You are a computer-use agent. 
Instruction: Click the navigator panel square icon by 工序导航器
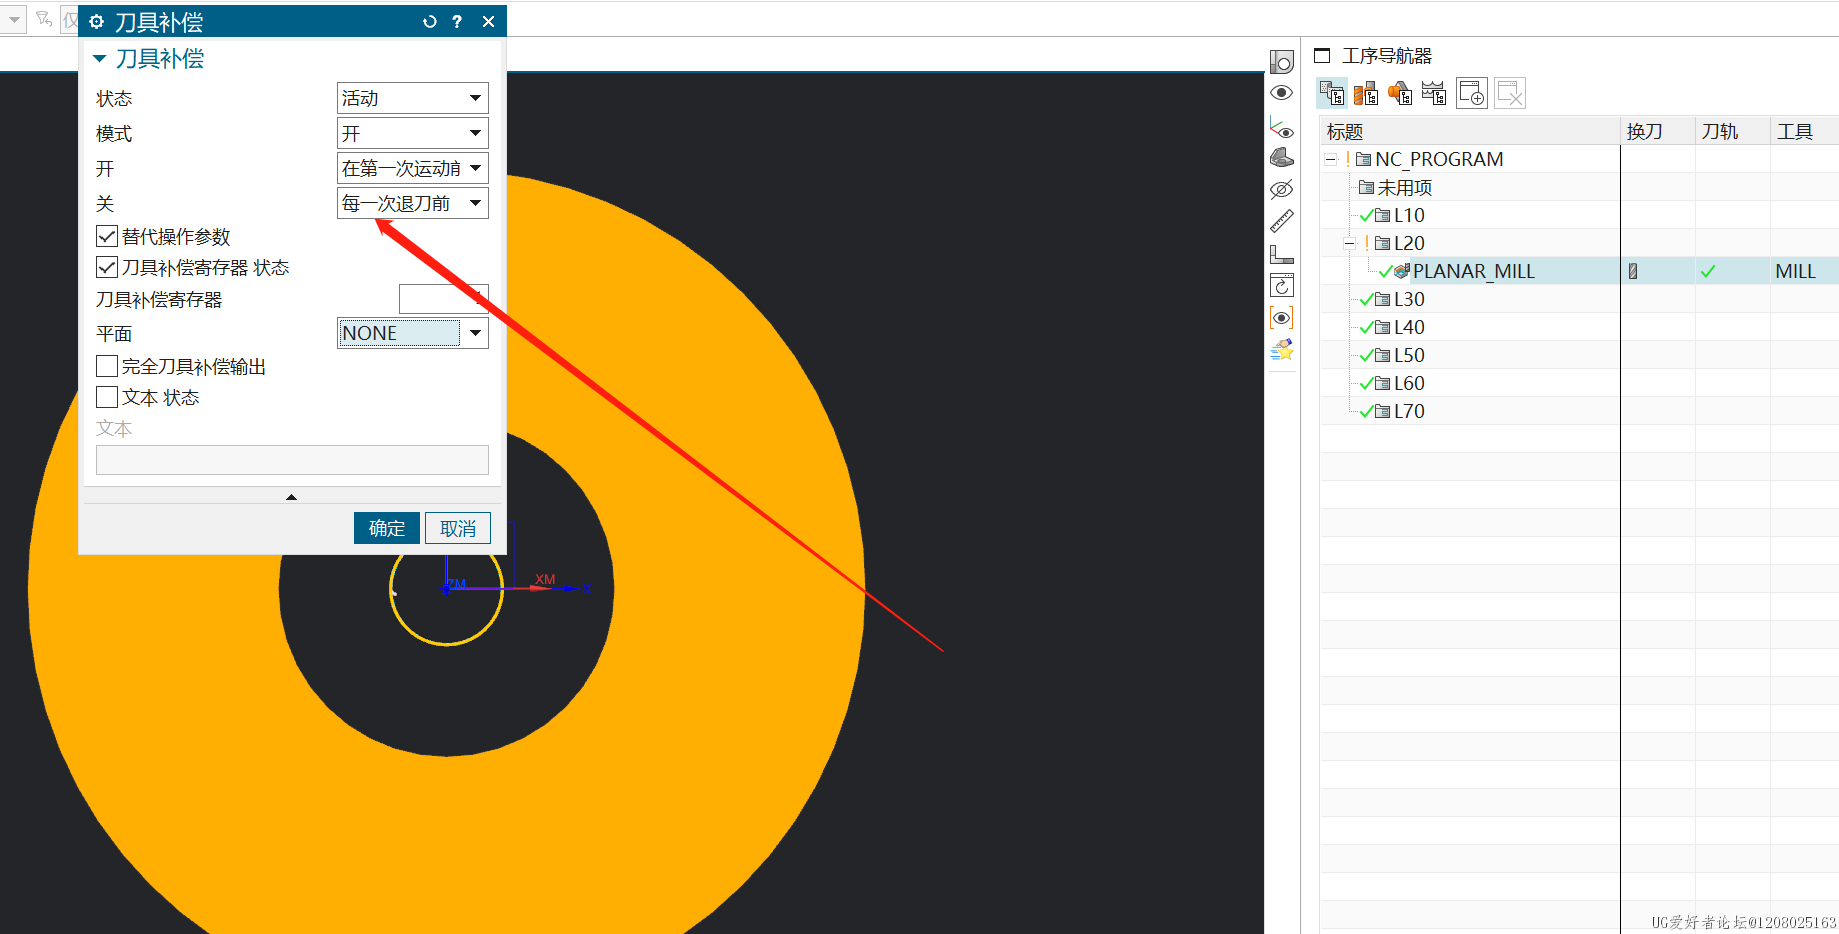(x=1322, y=56)
